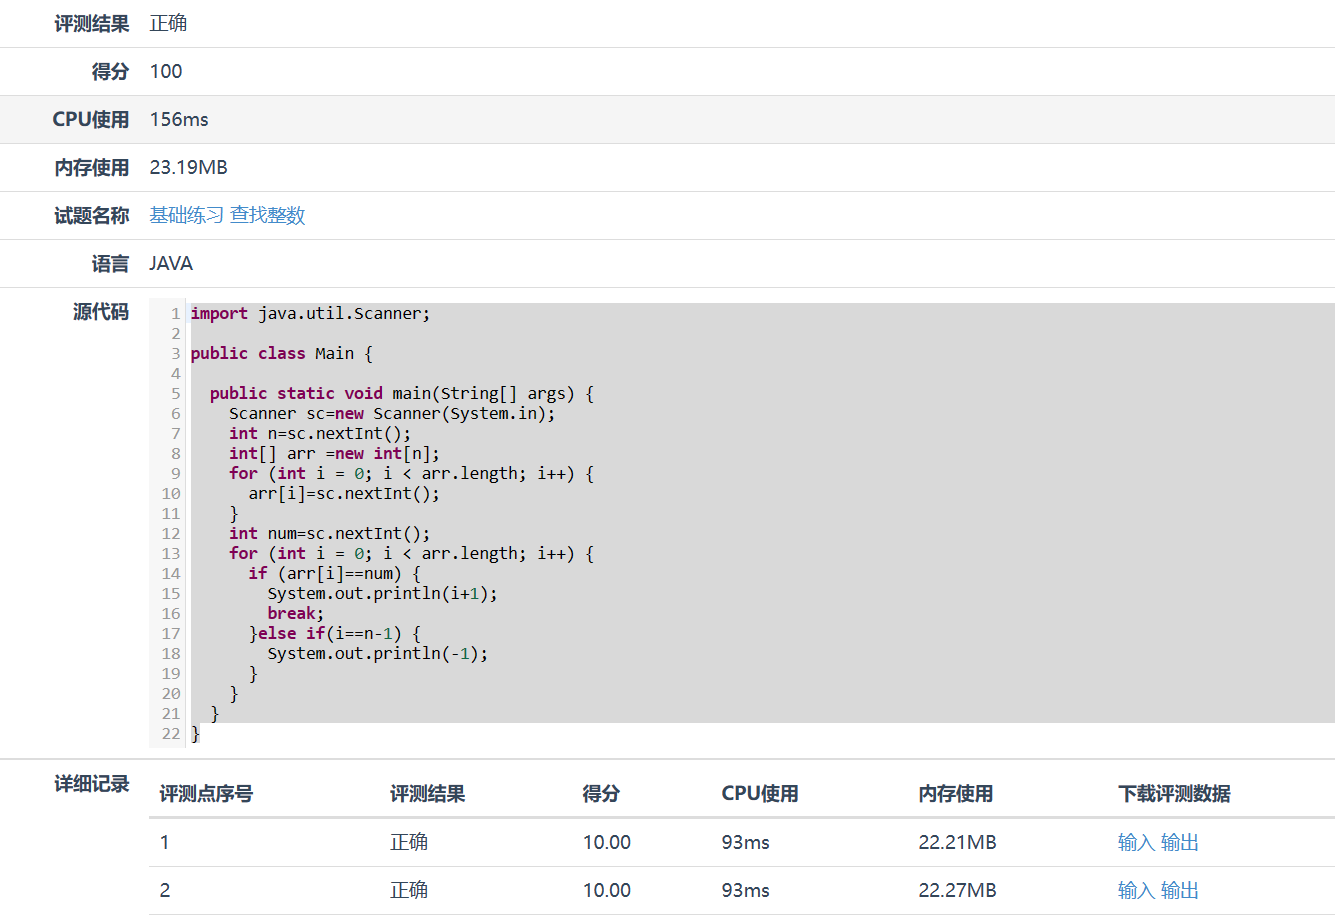Click the 评测点序号 column header
Image resolution: width=1335 pixels, height=921 pixels.
206,794
